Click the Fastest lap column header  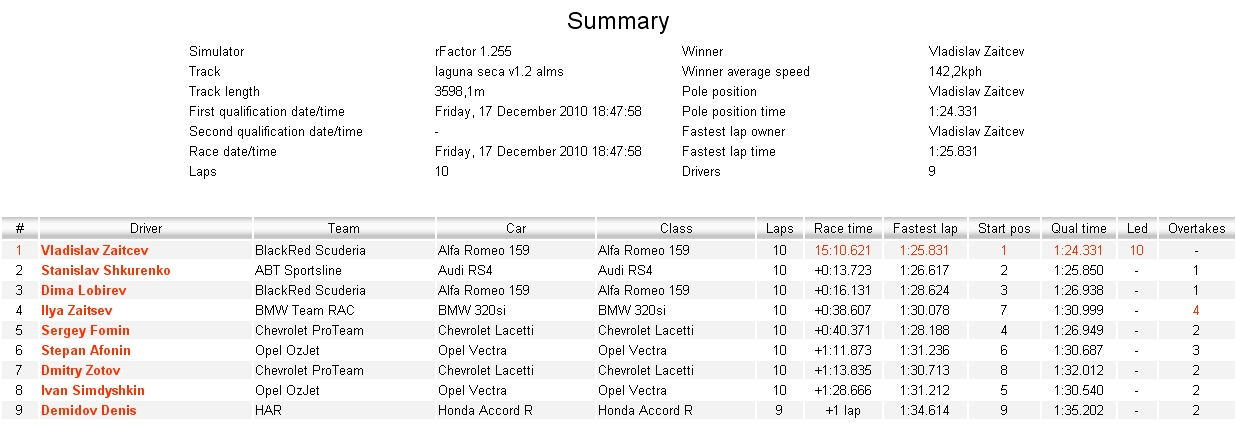pyautogui.click(x=924, y=228)
